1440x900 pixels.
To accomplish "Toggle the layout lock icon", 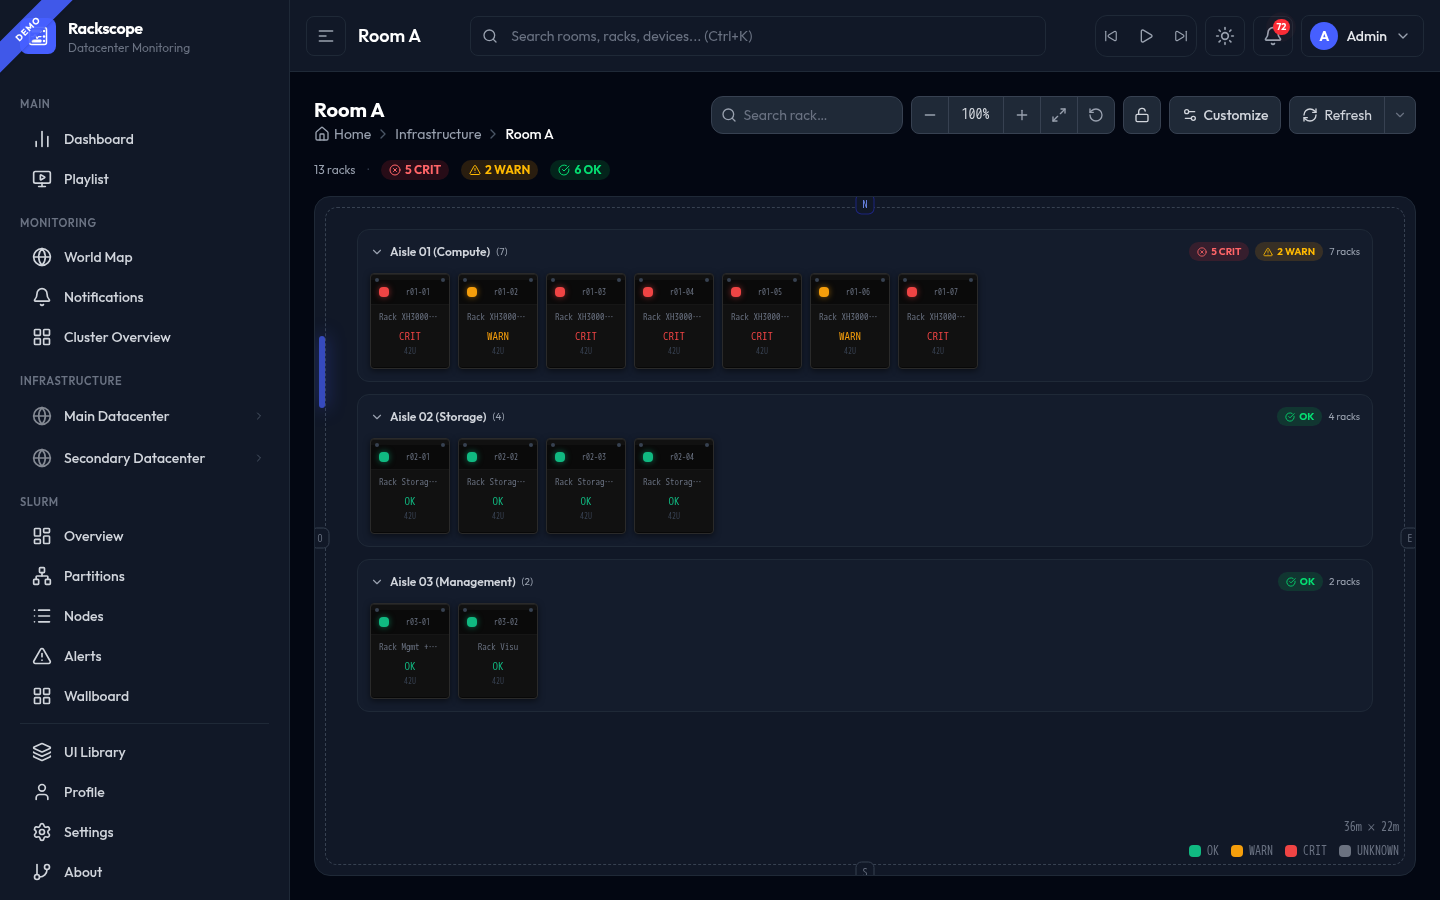I will tap(1142, 115).
